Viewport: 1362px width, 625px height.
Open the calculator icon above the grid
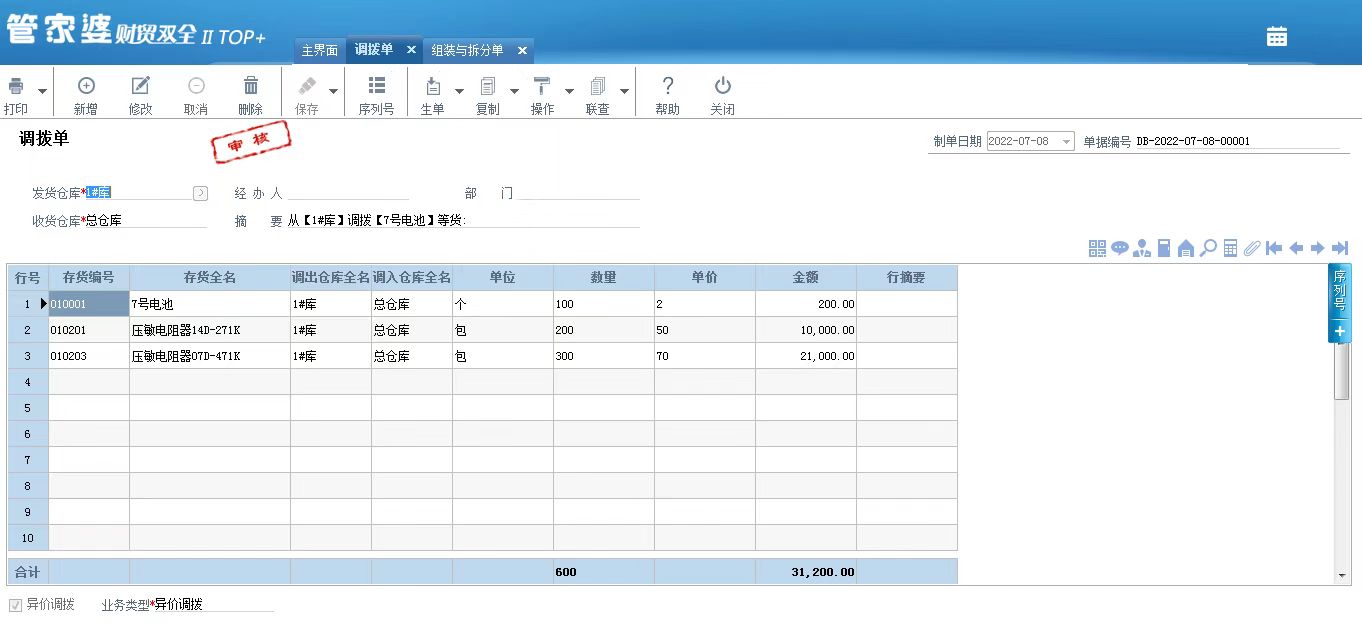click(1230, 248)
